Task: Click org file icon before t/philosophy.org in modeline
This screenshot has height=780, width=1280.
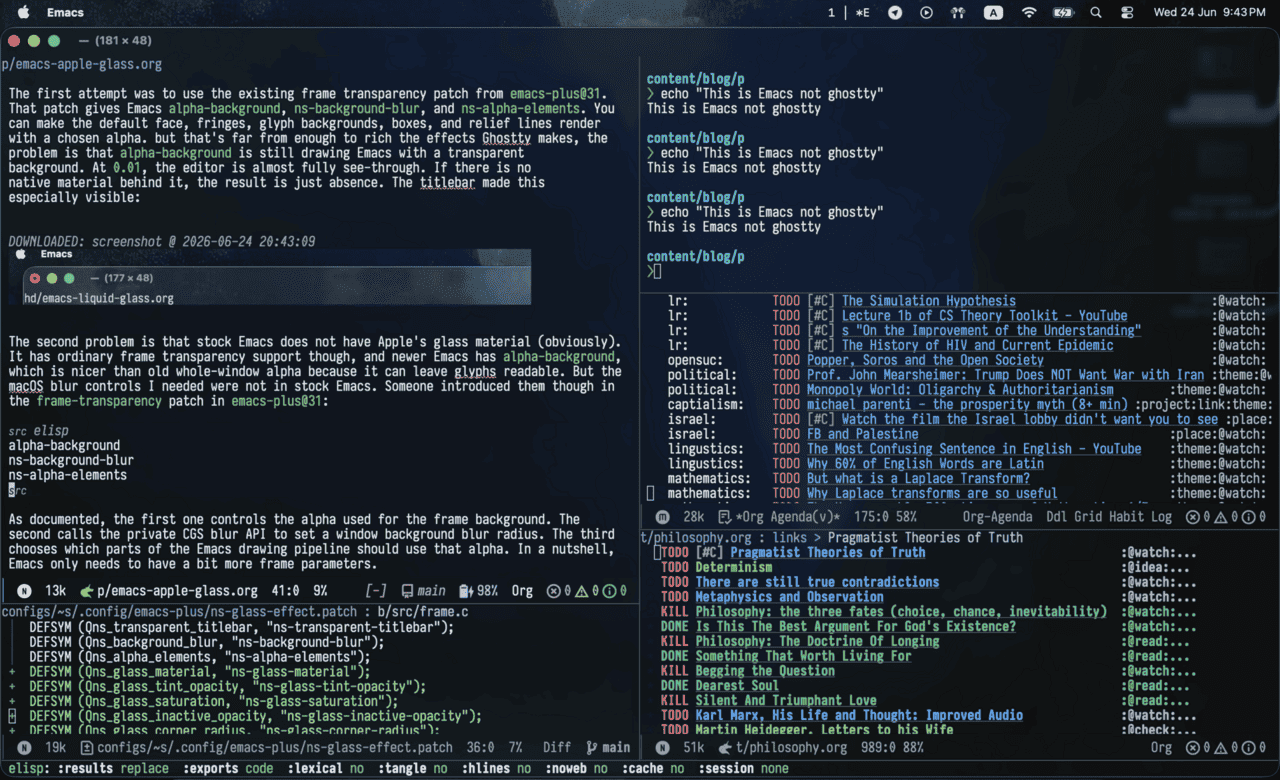Action: [x=725, y=747]
